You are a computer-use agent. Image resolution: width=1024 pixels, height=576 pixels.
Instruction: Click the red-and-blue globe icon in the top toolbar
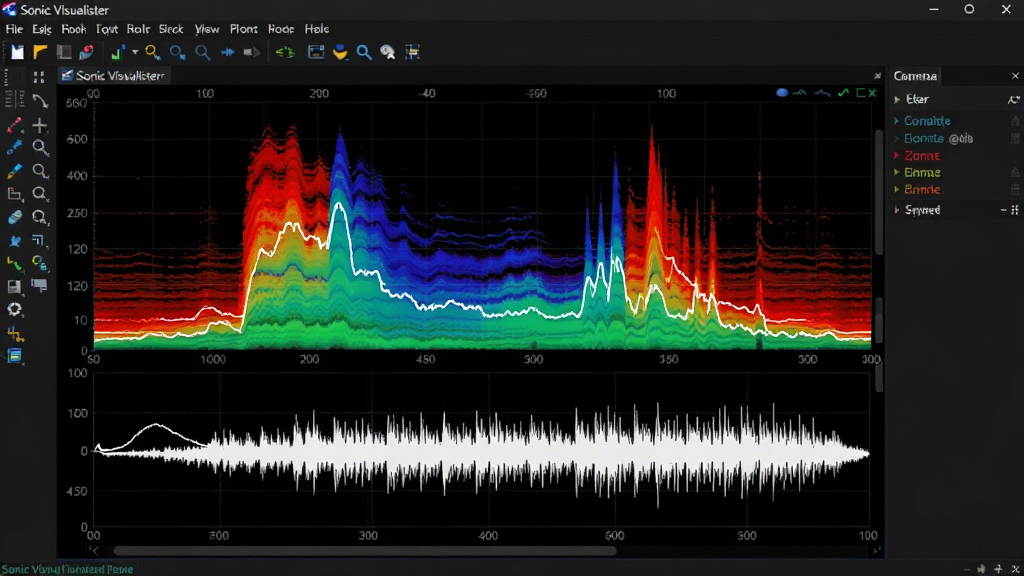(86, 52)
